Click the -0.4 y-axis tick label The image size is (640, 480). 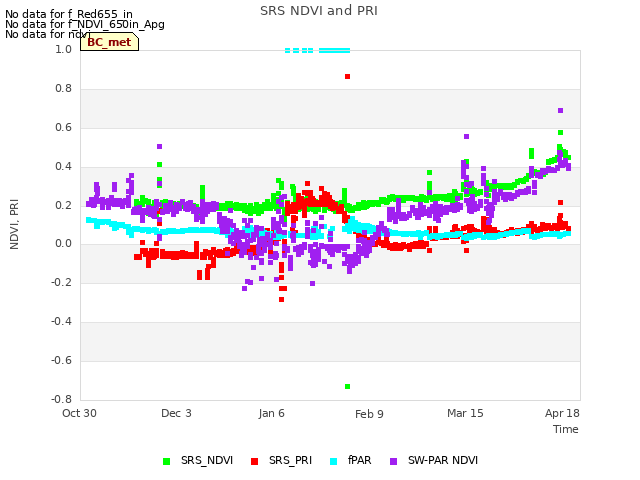pos(62,322)
